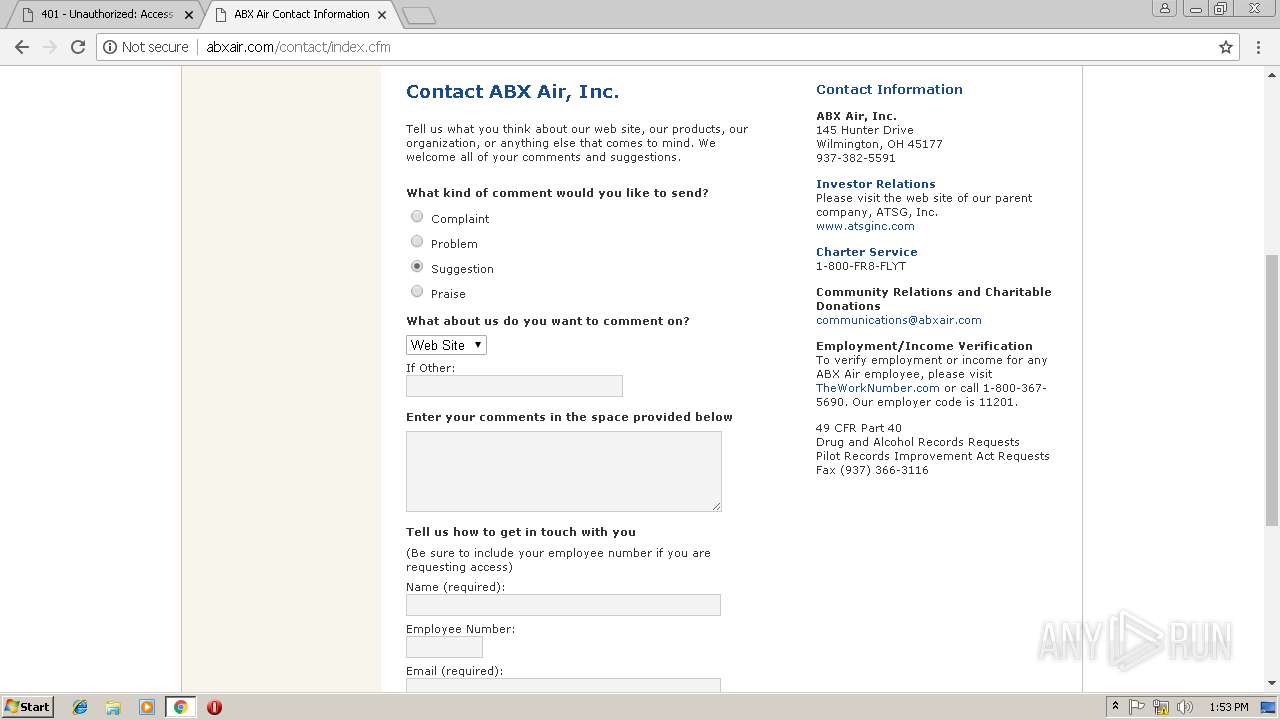The image size is (1280, 720).
Task: Click the Chrome taskbar icon
Action: point(180,707)
